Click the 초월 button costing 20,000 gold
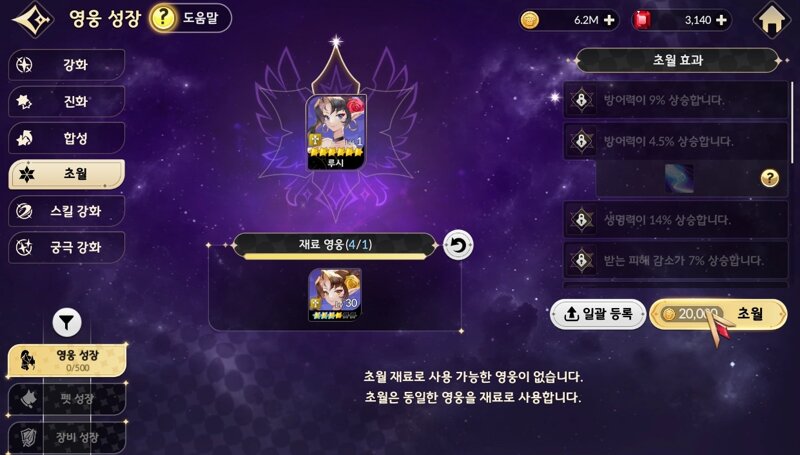The image size is (800, 455). (x=718, y=314)
